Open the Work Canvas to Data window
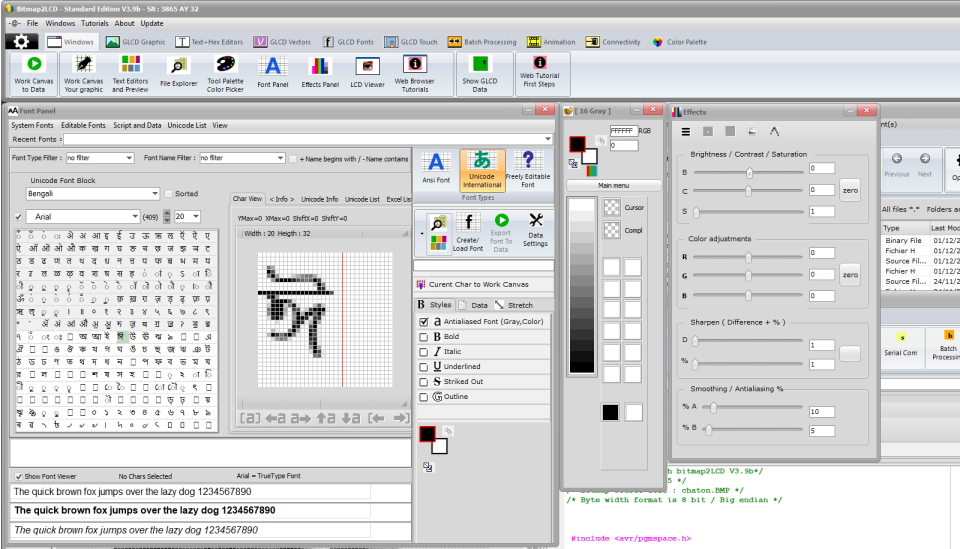 click(x=34, y=72)
